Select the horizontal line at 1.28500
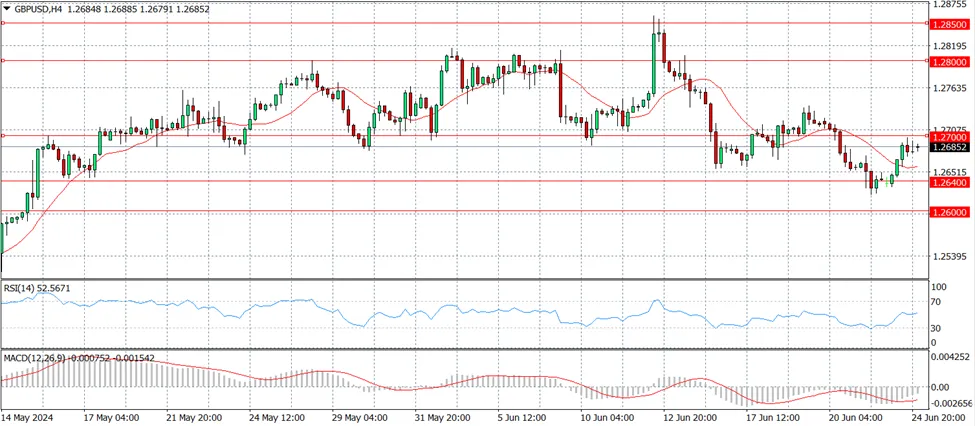 tap(465, 23)
